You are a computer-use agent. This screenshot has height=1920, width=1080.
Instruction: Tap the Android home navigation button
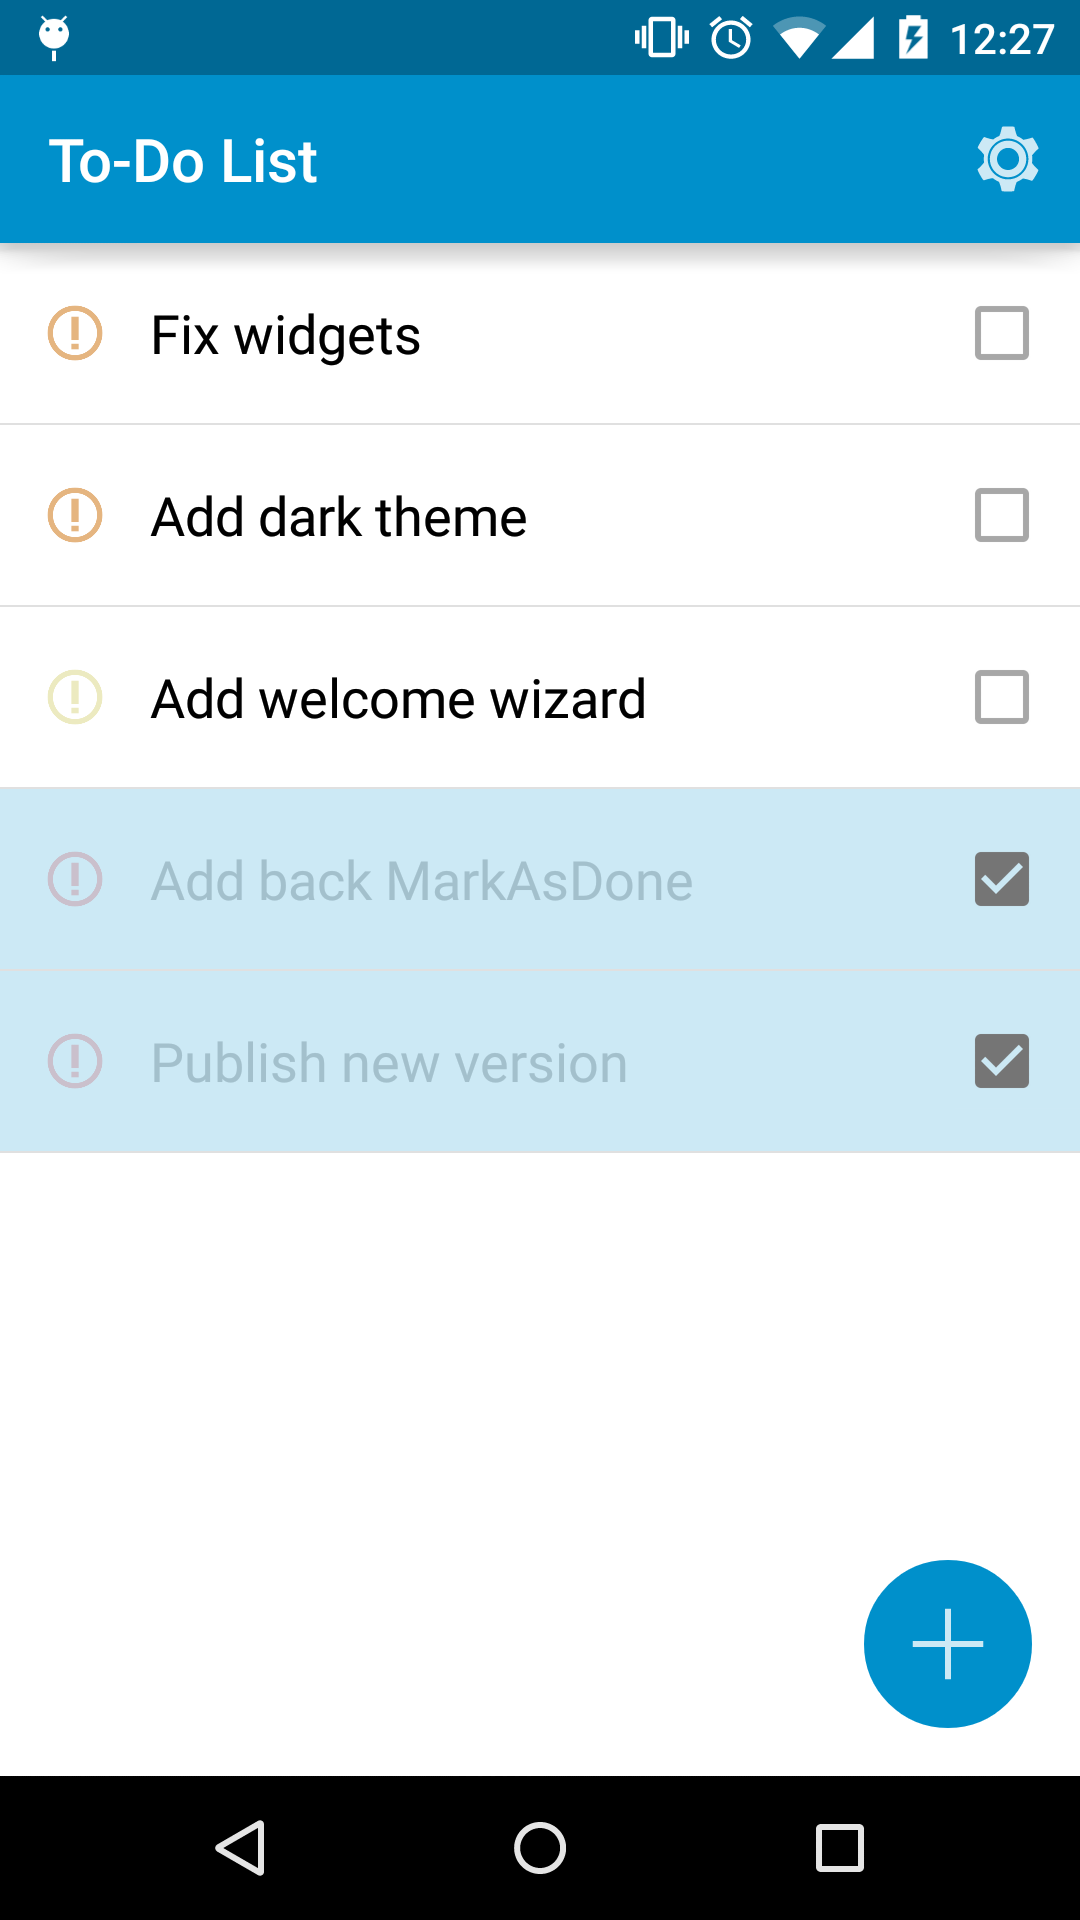click(x=540, y=1847)
